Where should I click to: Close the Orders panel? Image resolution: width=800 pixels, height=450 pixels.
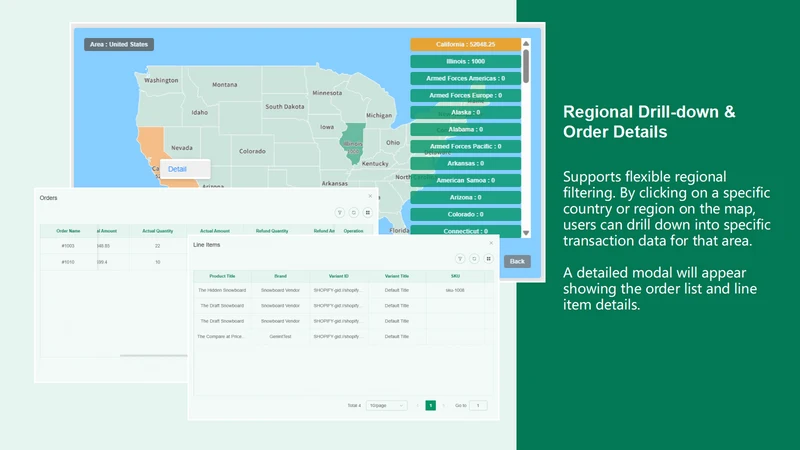click(x=370, y=196)
